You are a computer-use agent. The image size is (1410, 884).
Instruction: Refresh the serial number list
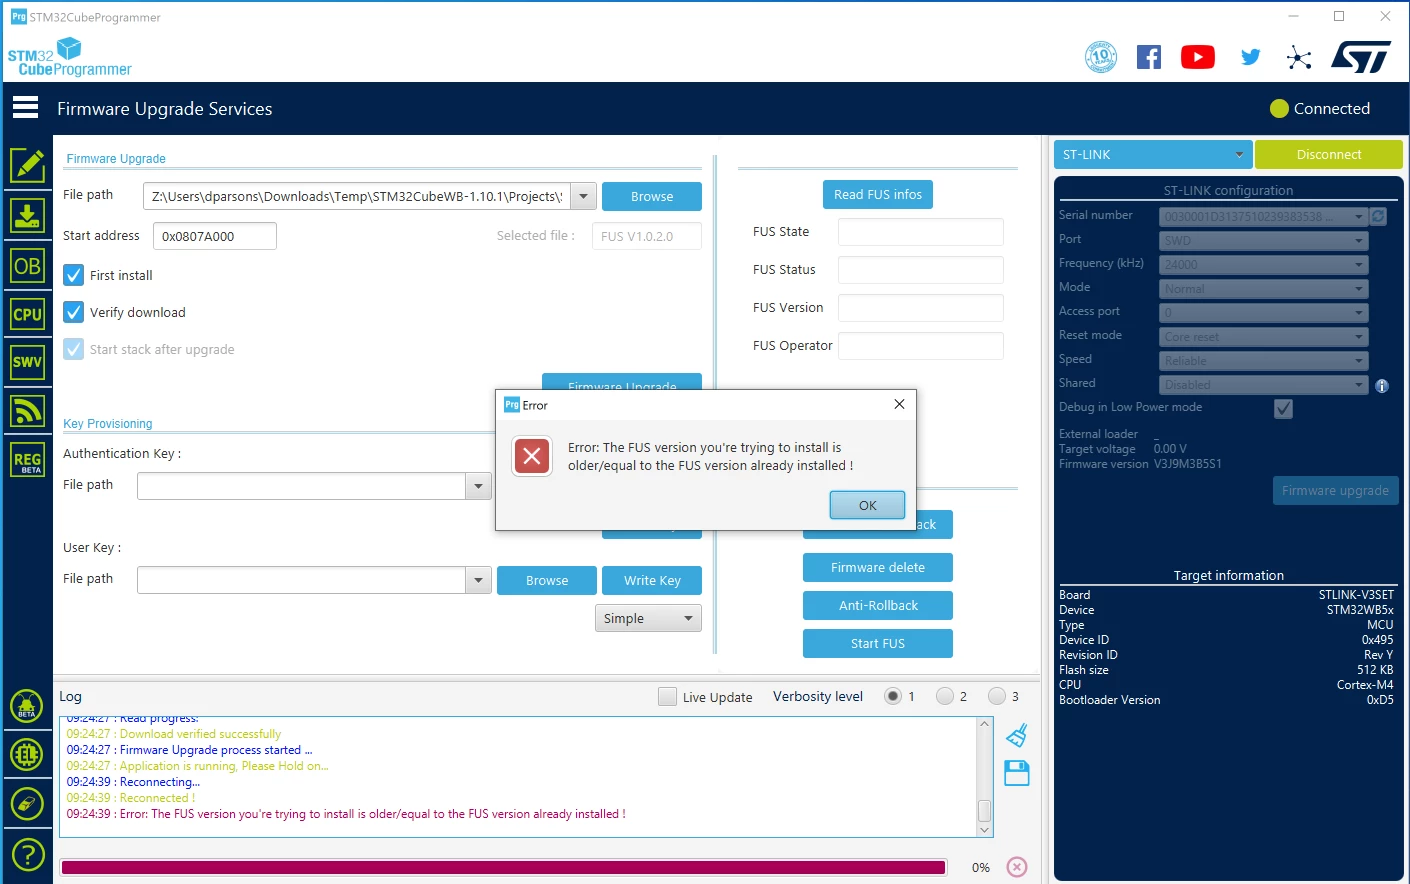pyautogui.click(x=1378, y=216)
